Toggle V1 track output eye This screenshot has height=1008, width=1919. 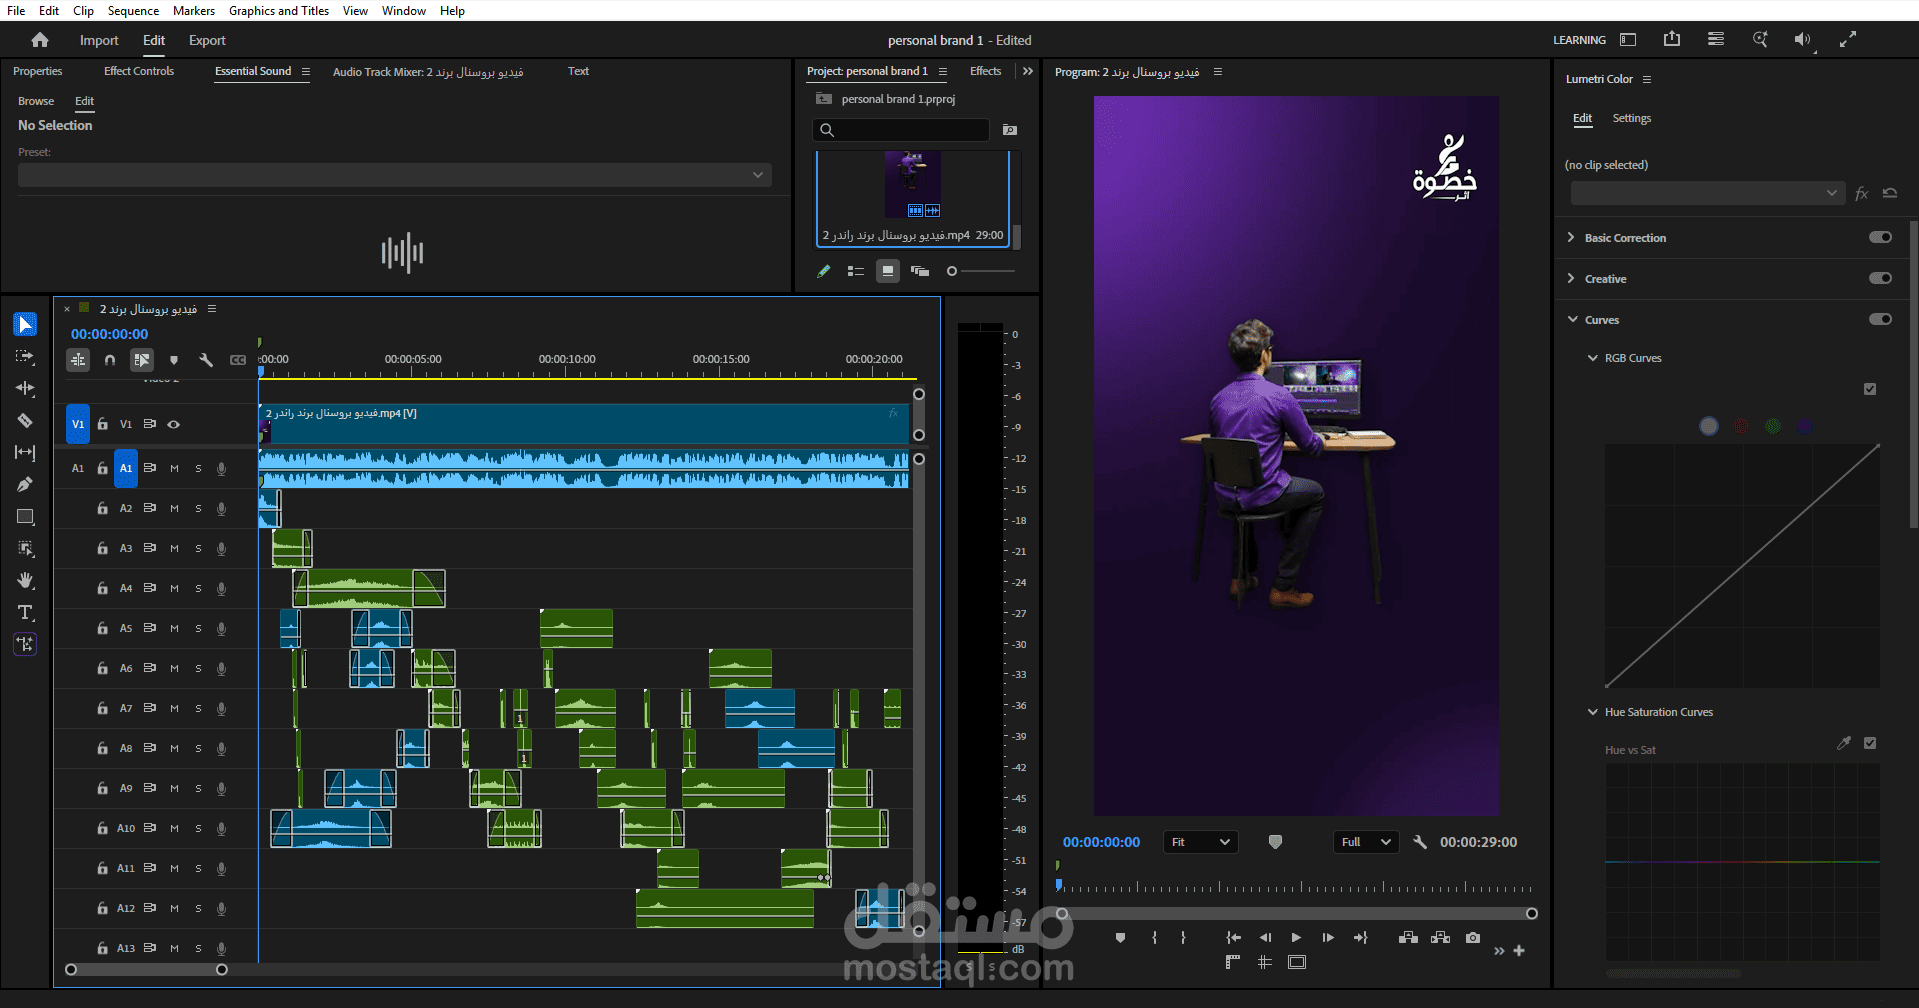(x=174, y=424)
